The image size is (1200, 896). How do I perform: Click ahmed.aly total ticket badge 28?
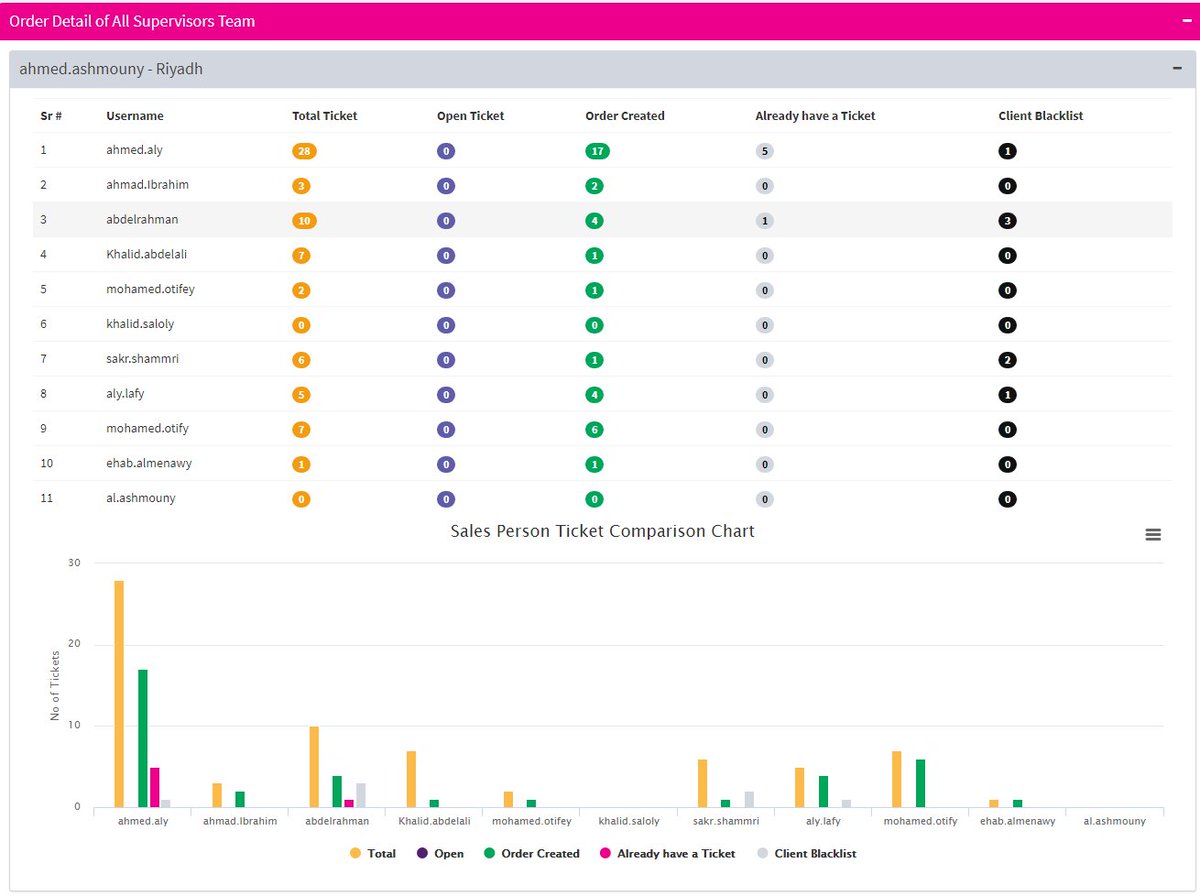pos(304,151)
